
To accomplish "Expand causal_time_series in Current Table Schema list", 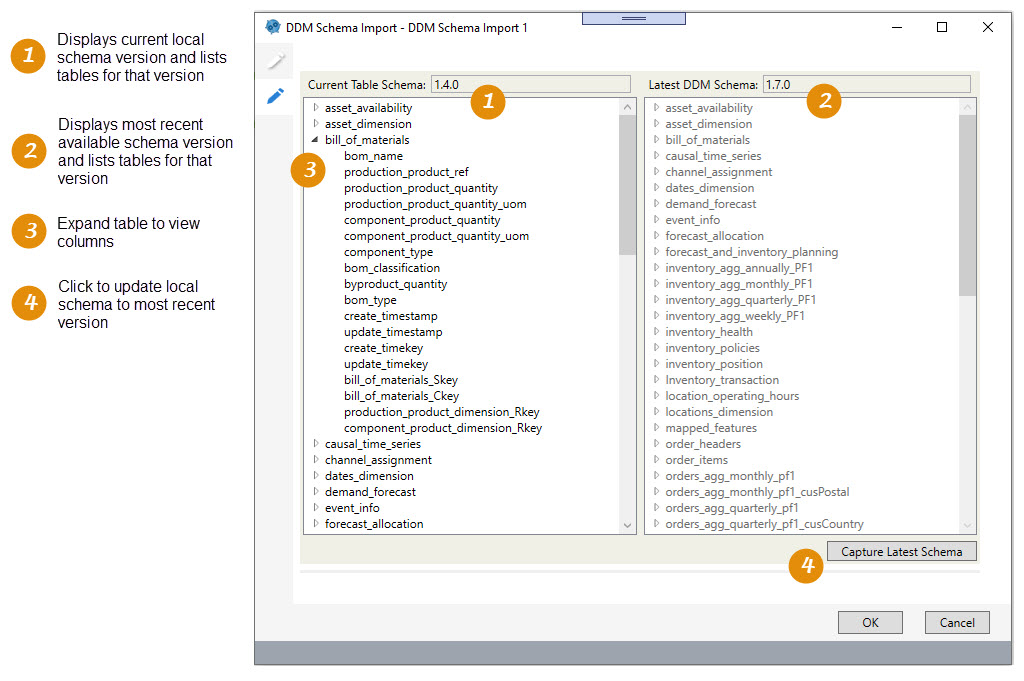I will [316, 443].
